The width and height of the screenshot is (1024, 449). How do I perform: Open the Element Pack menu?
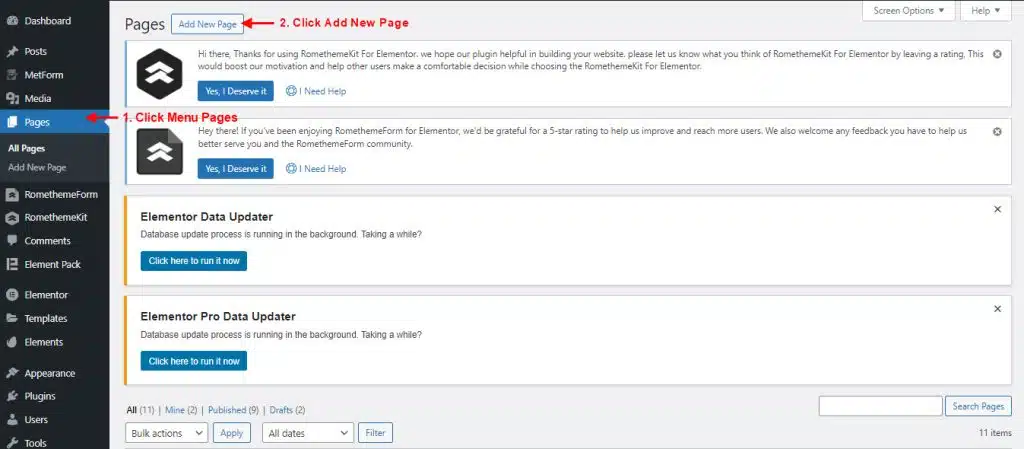pyautogui.click(x=55, y=264)
